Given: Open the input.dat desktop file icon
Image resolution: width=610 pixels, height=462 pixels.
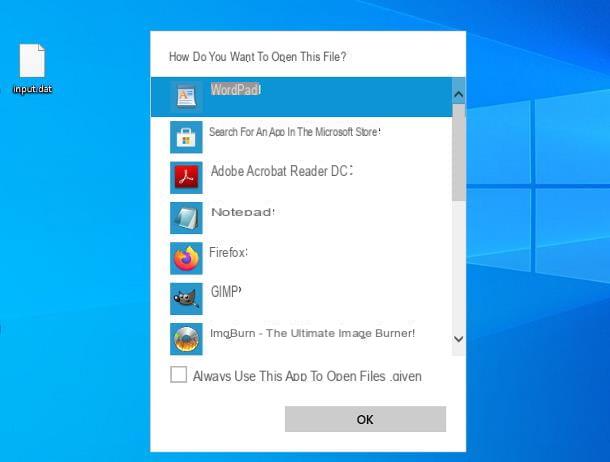Looking at the screenshot, I should (x=32, y=60).
